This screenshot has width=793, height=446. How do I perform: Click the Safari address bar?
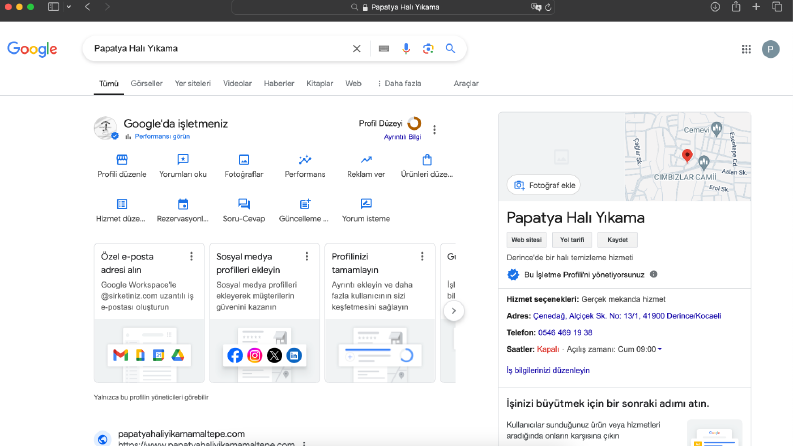(393, 7)
